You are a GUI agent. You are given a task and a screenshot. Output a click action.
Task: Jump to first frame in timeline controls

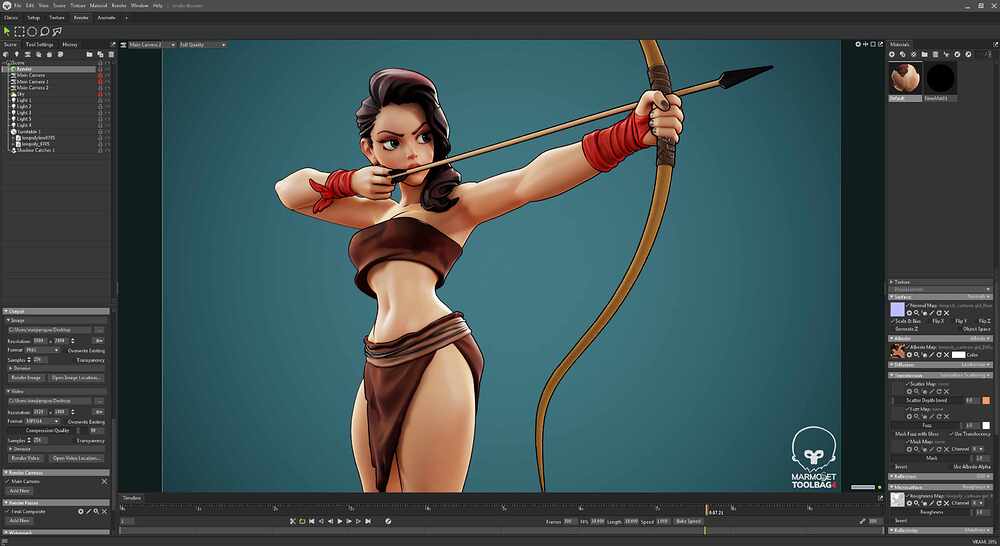click(312, 521)
